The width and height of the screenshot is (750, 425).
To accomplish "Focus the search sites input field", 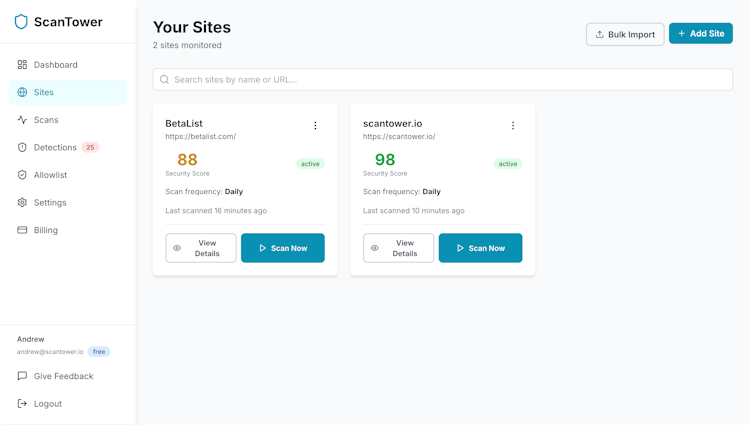I will (x=442, y=79).
